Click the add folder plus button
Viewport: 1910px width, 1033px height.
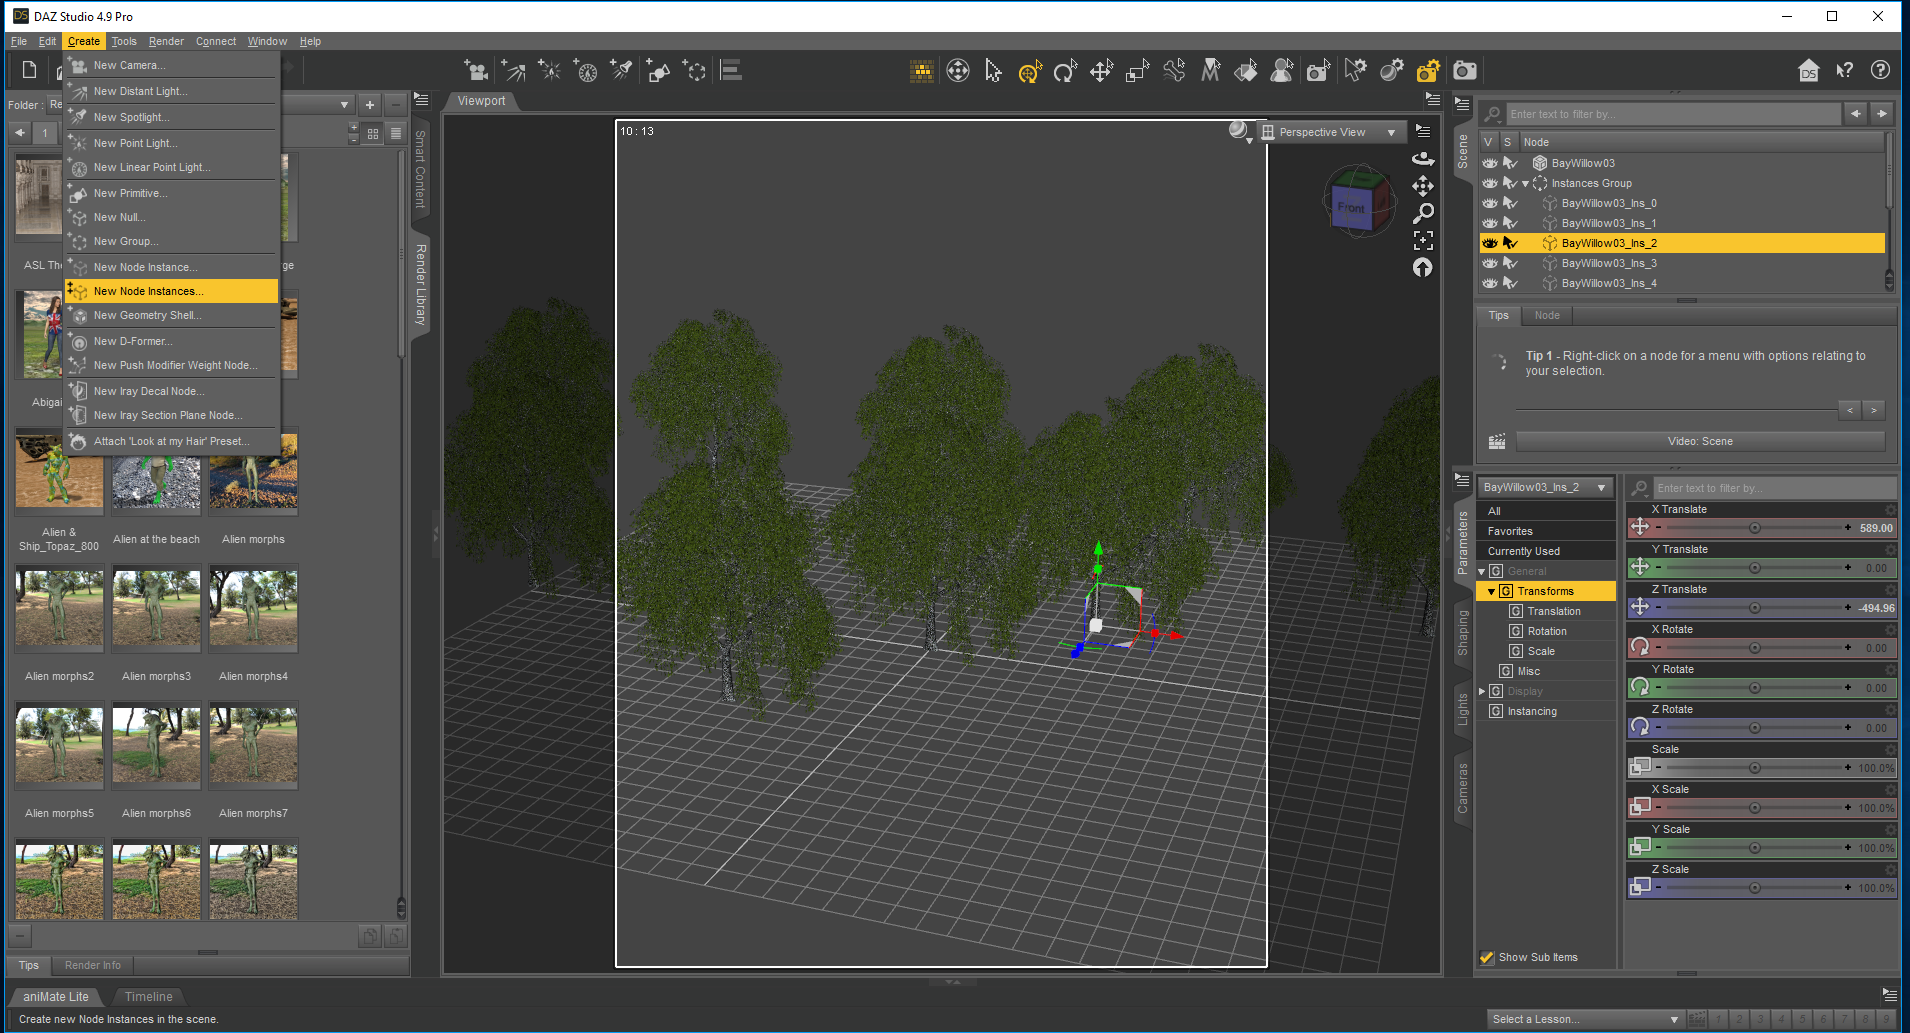(370, 105)
